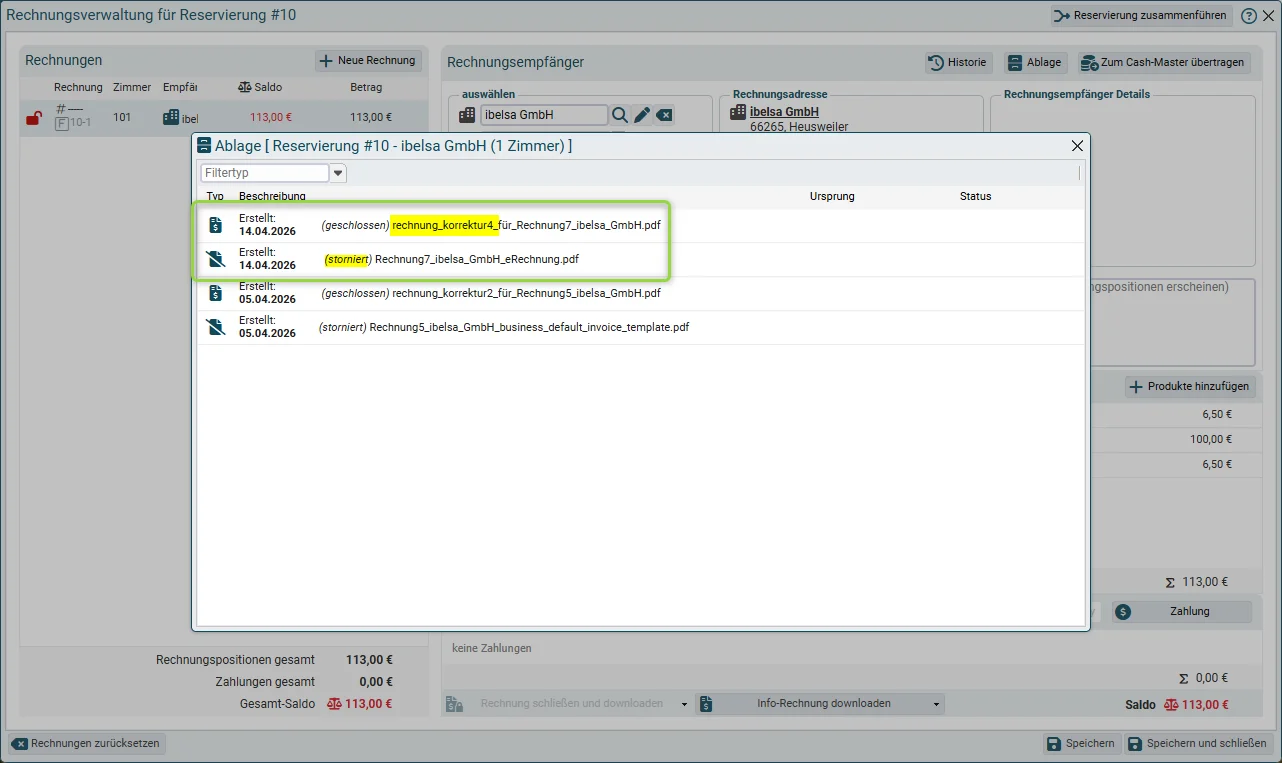This screenshot has width=1282, height=763.
Task: Focus the Filtertyp filter field
Action: click(265, 173)
